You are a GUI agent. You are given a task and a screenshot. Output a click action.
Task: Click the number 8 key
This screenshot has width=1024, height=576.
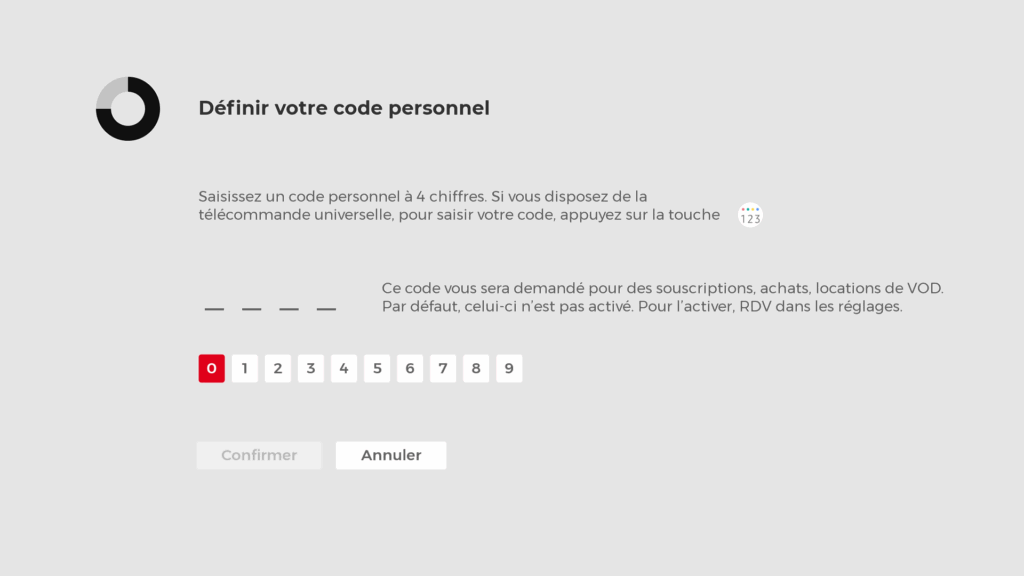point(476,369)
